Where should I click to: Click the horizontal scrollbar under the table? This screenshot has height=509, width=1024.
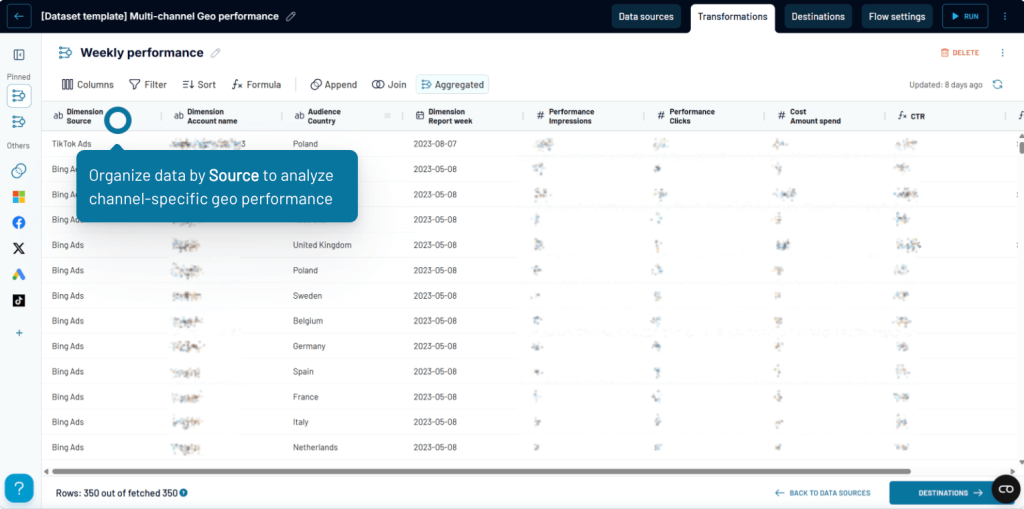click(x=480, y=471)
